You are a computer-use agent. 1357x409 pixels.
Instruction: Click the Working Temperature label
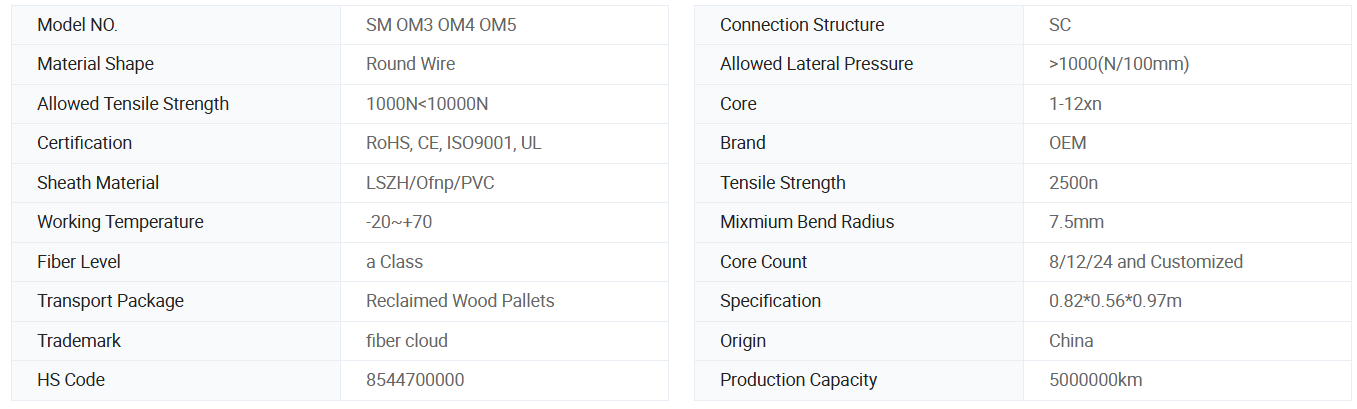120,222
